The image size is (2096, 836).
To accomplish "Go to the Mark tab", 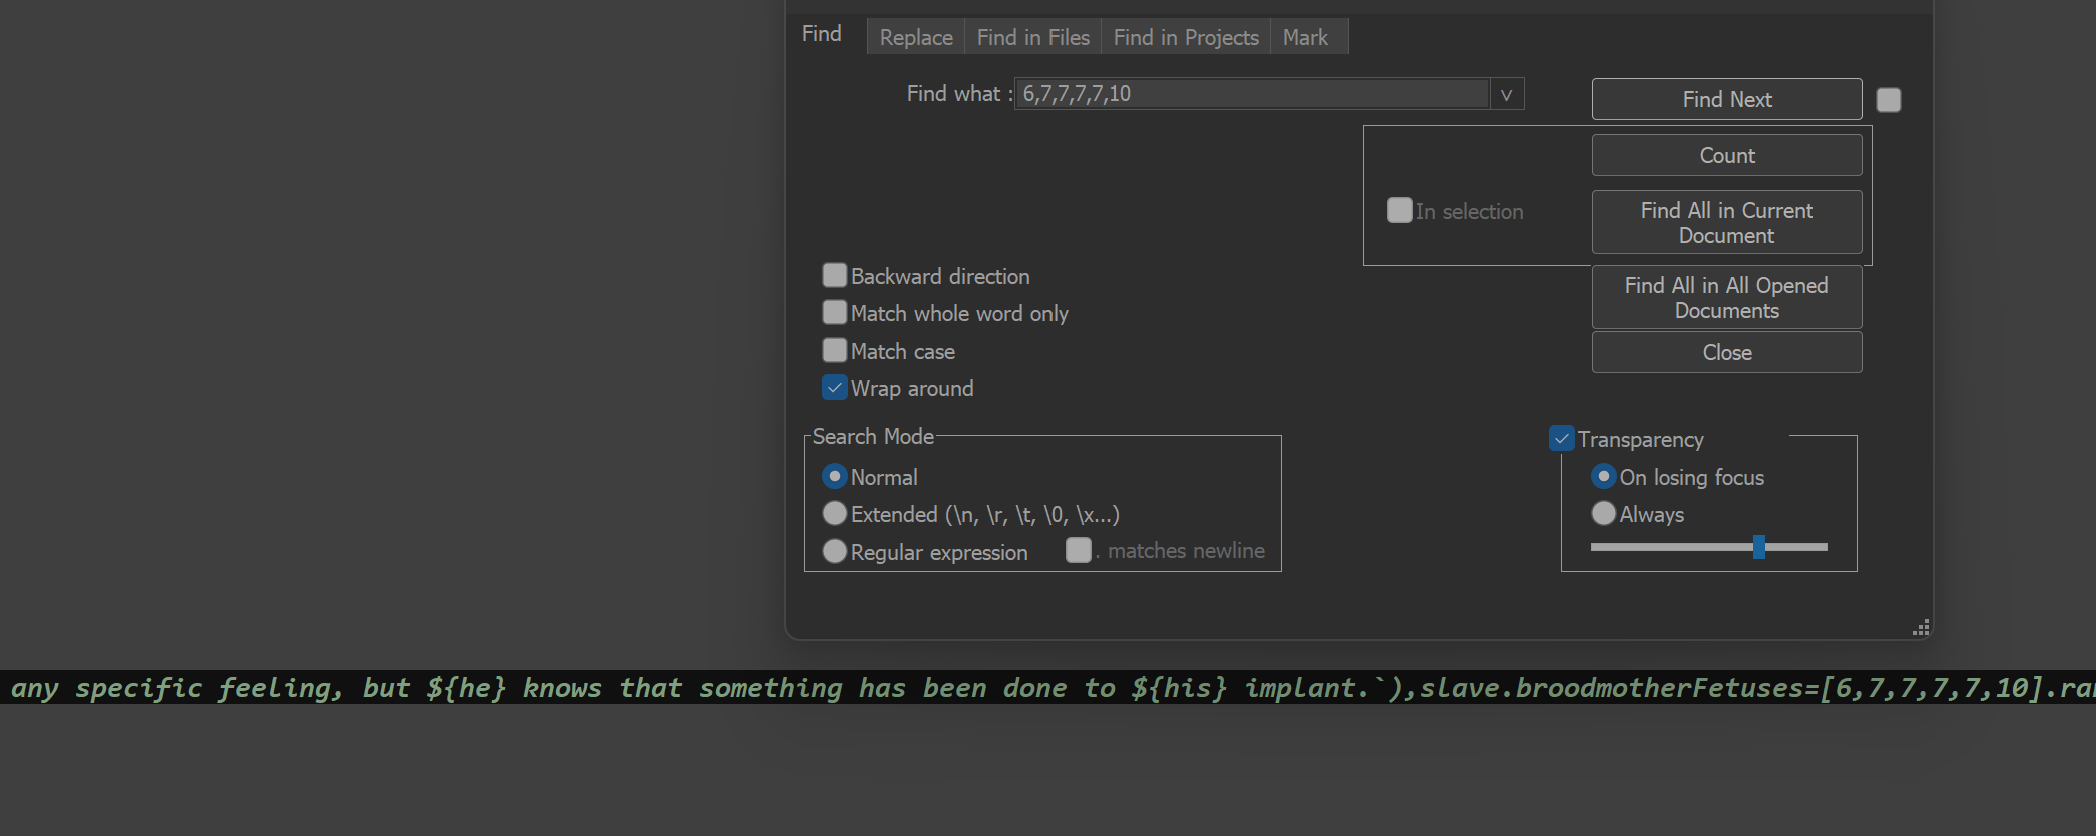I will point(1305,37).
